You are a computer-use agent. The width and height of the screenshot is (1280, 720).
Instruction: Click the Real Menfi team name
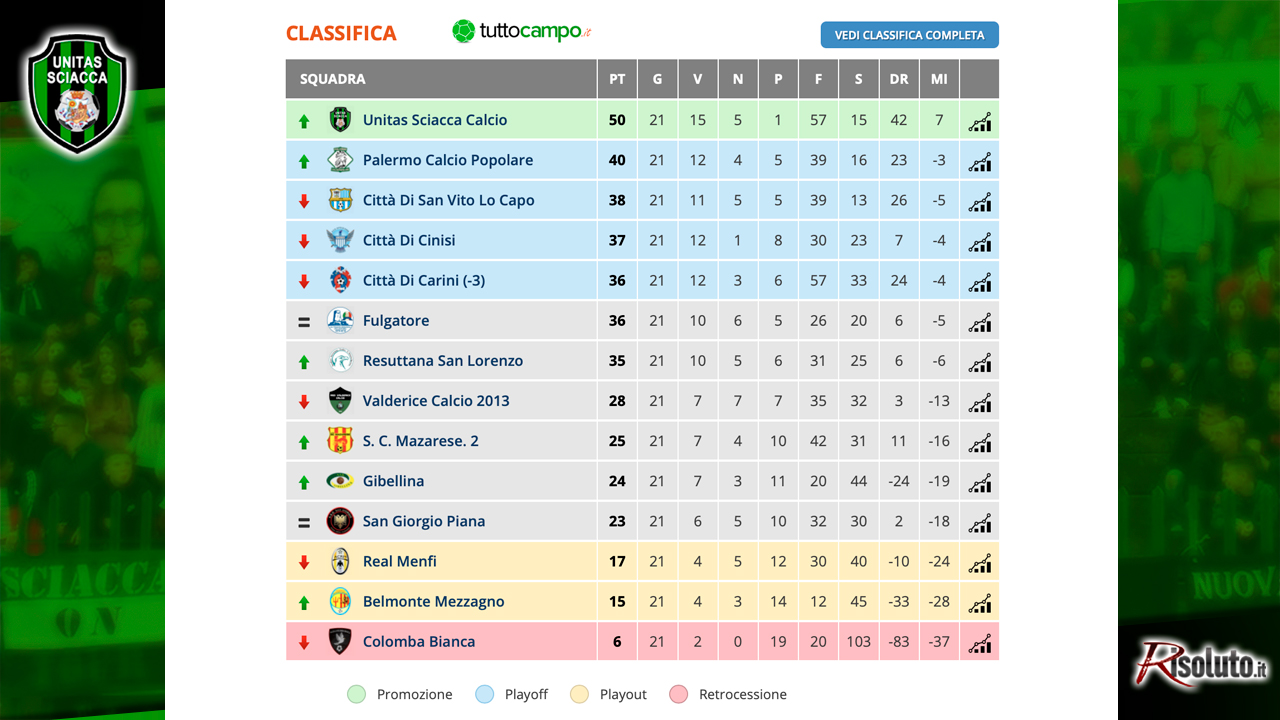point(400,561)
